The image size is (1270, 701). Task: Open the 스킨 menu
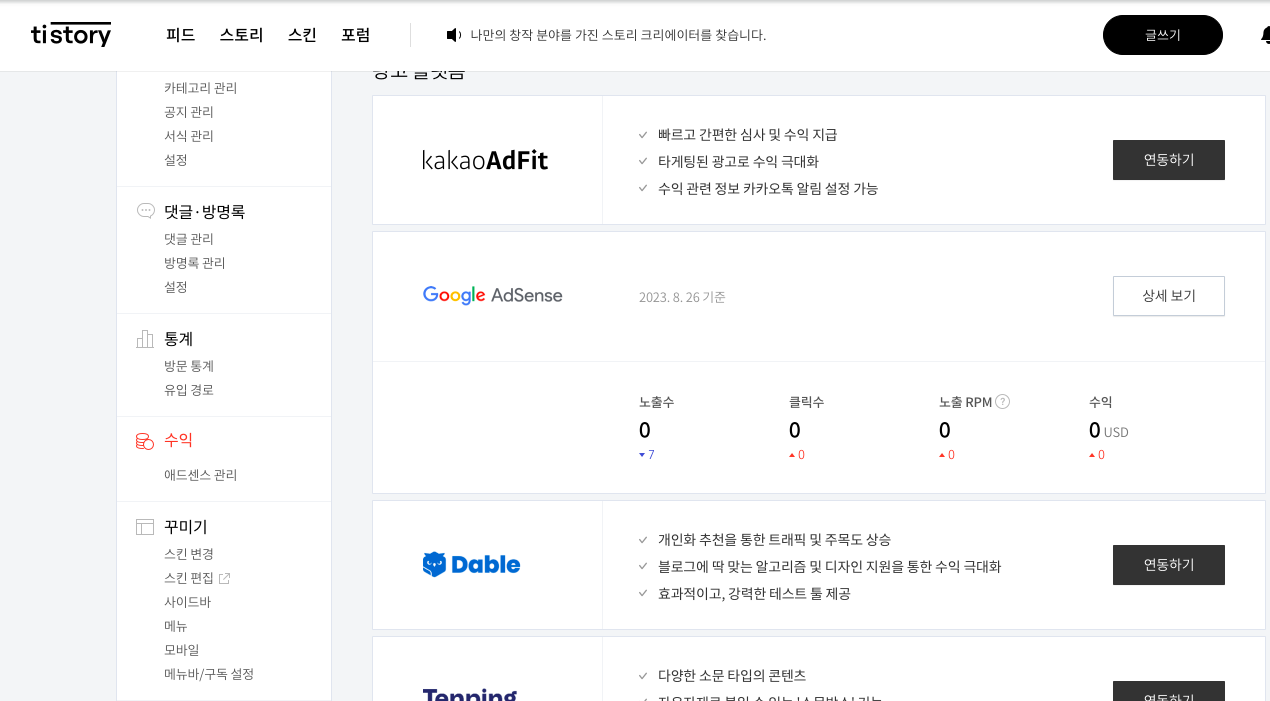pos(302,35)
